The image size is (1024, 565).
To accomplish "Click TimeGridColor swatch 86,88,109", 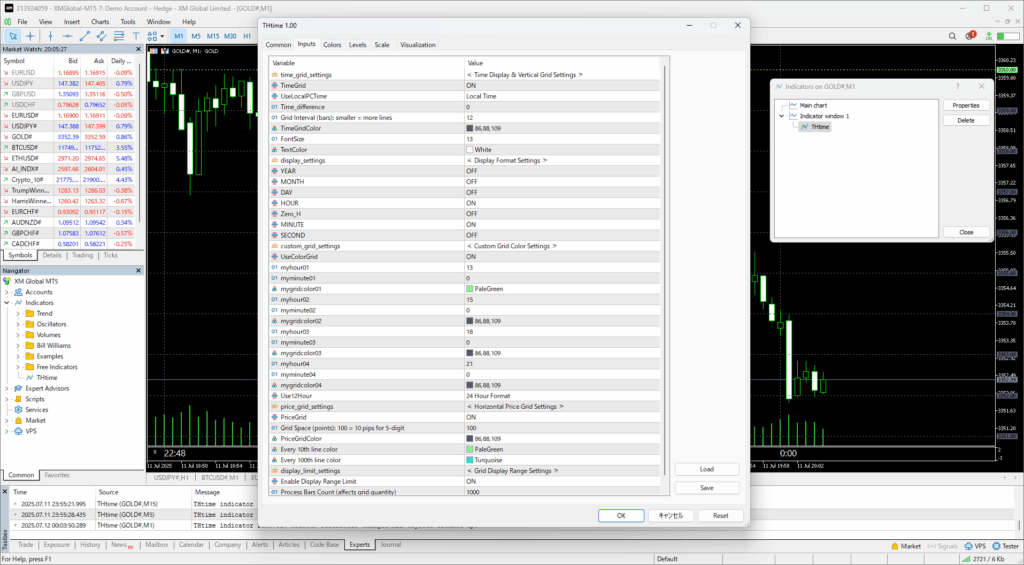I will [470, 129].
